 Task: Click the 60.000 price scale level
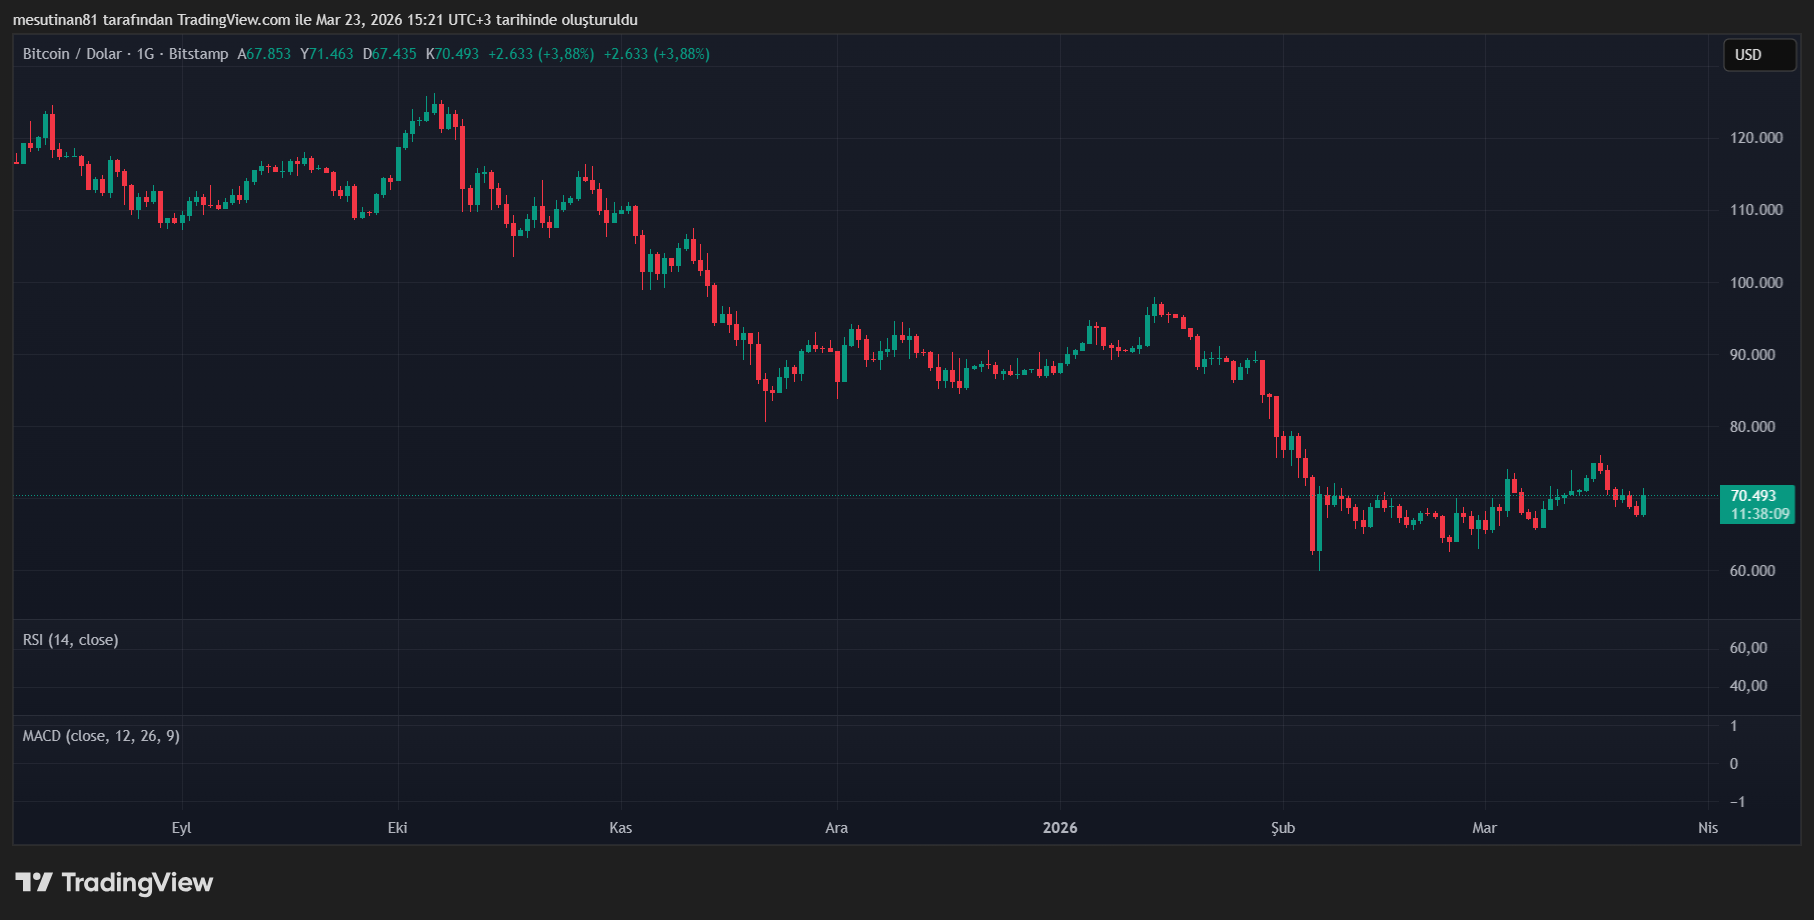click(x=1752, y=571)
